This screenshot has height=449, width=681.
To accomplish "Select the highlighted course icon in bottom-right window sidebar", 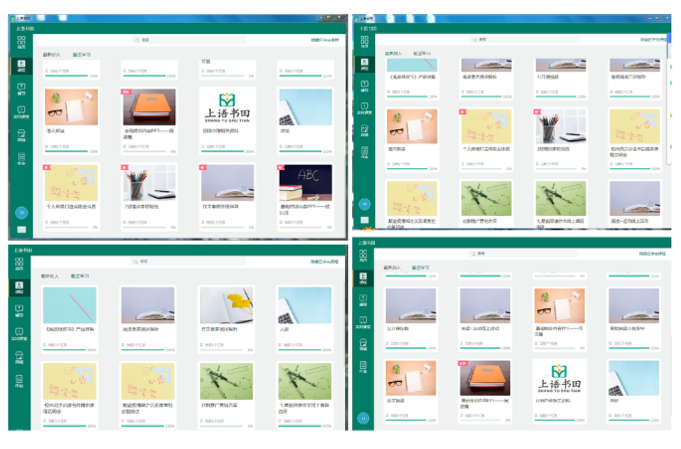I will [x=363, y=278].
